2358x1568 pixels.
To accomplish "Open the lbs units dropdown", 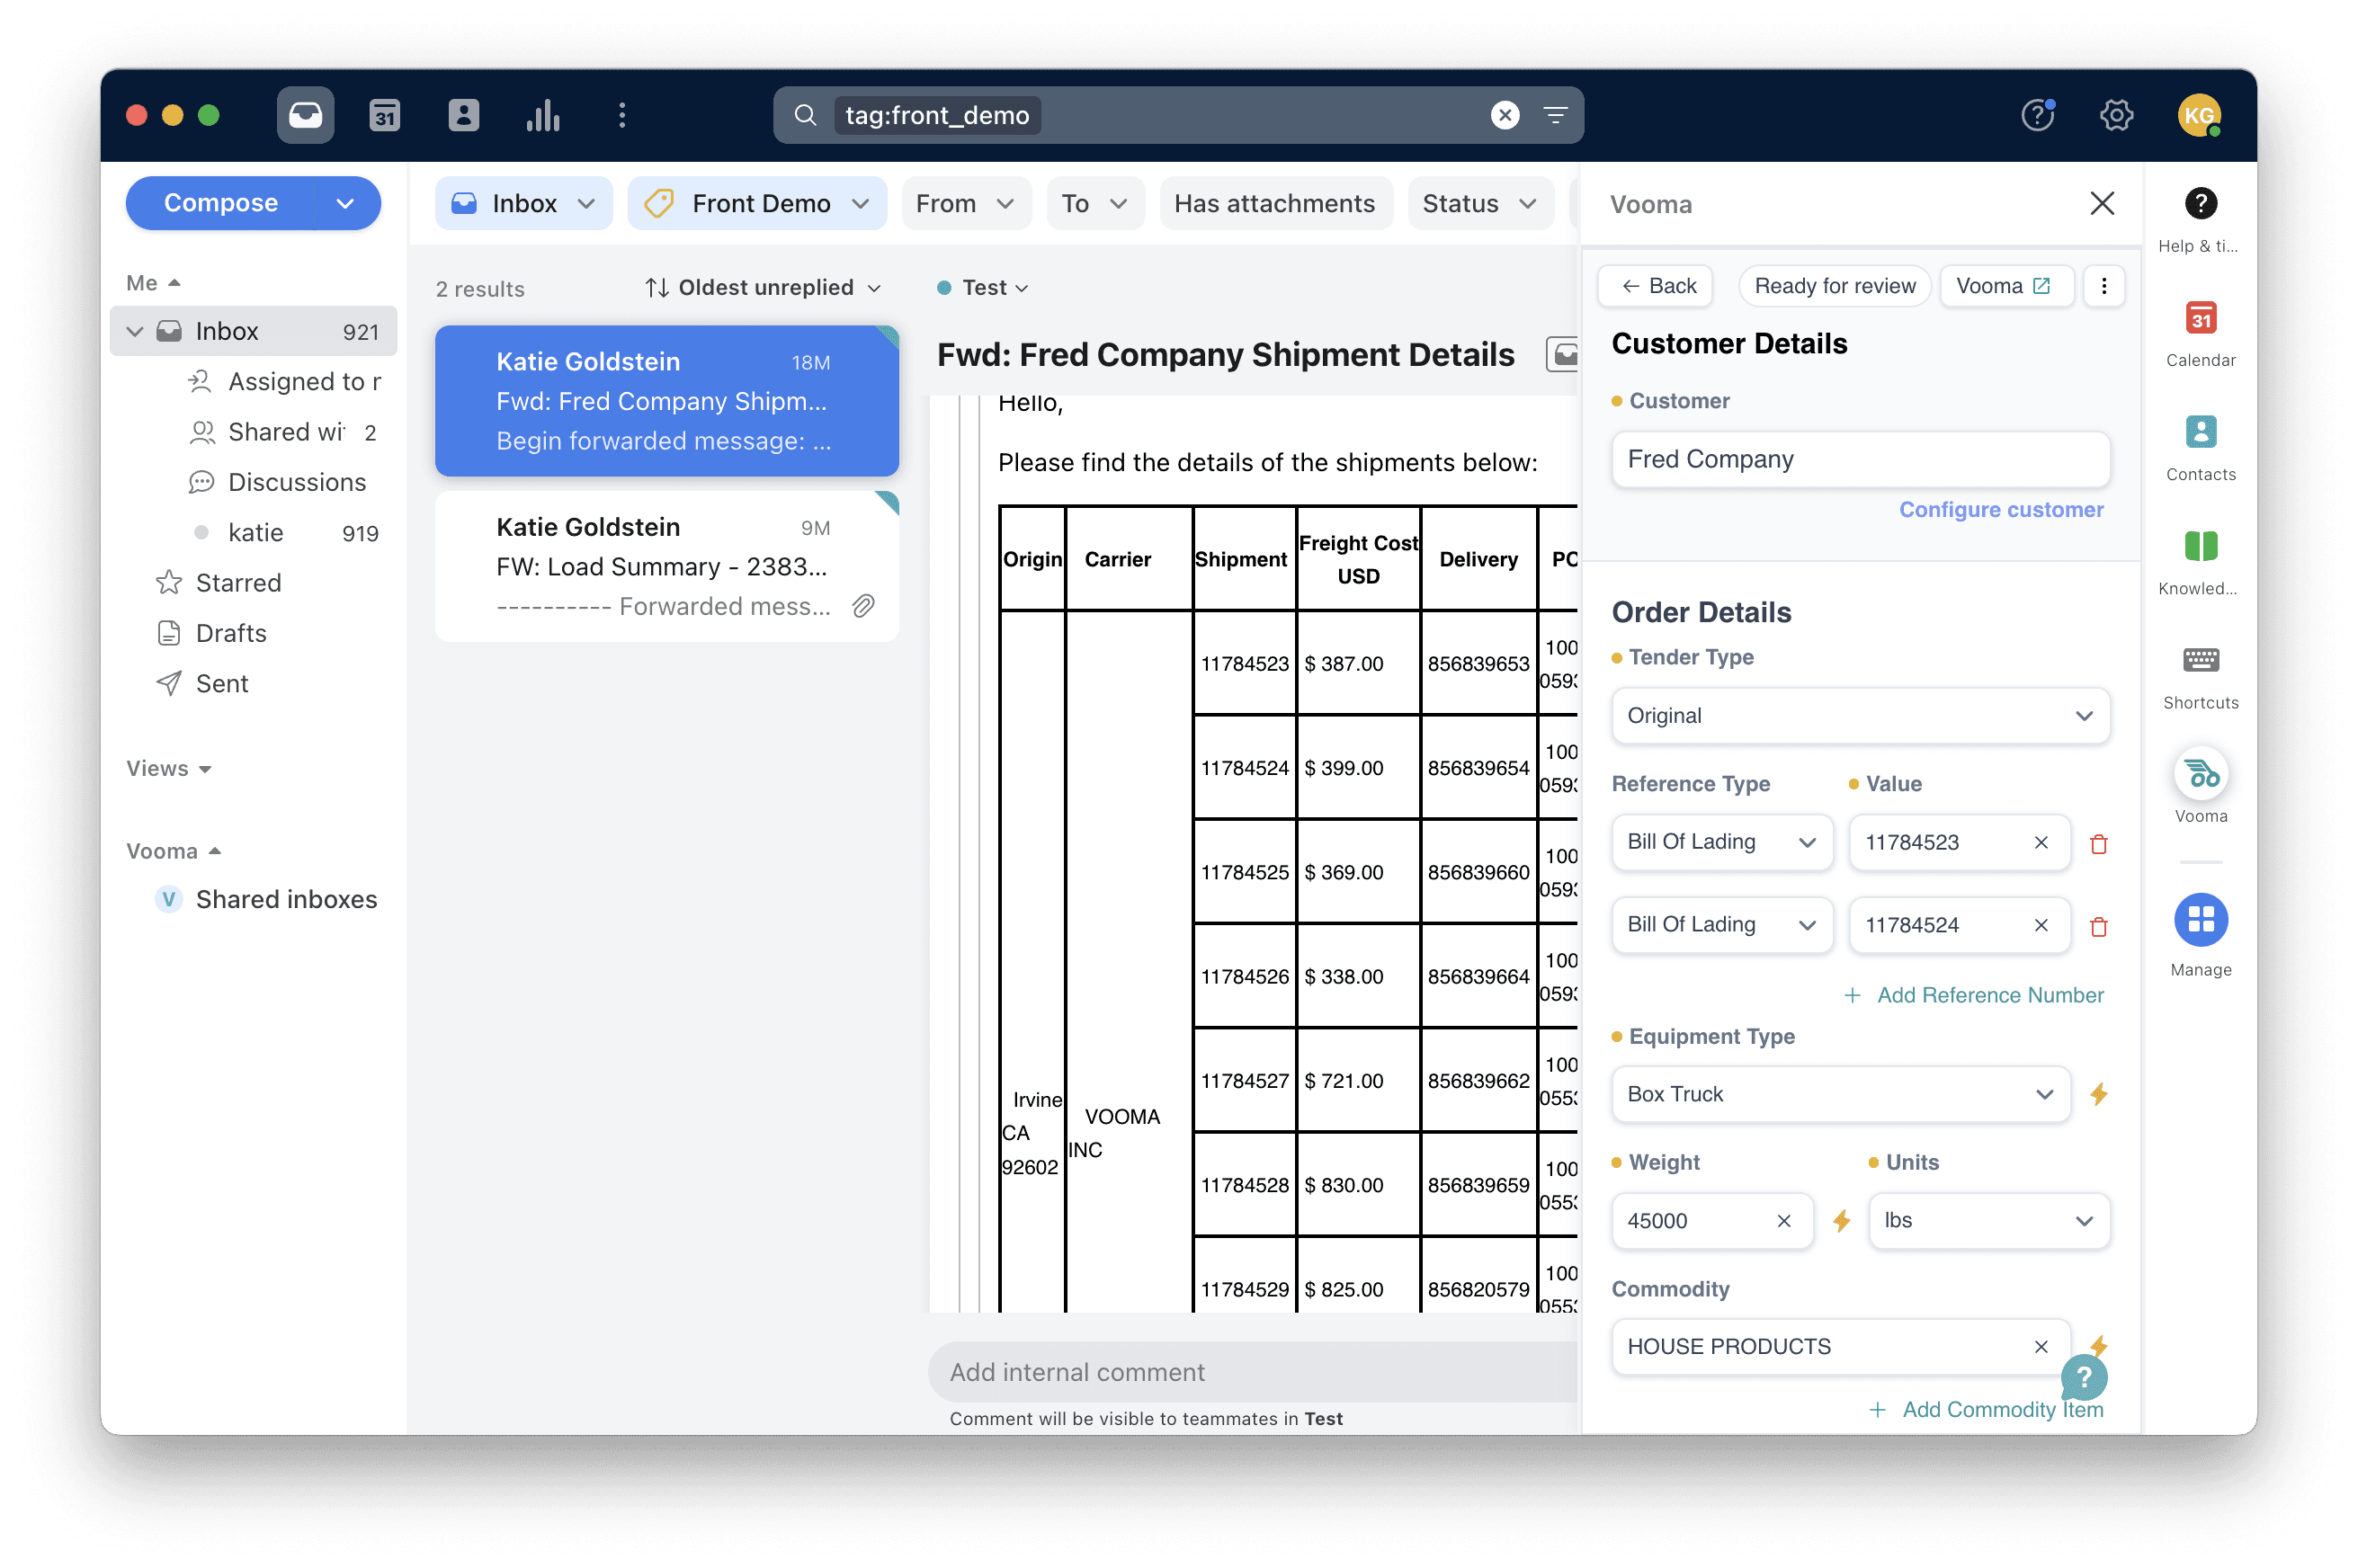I will [x=1988, y=1220].
